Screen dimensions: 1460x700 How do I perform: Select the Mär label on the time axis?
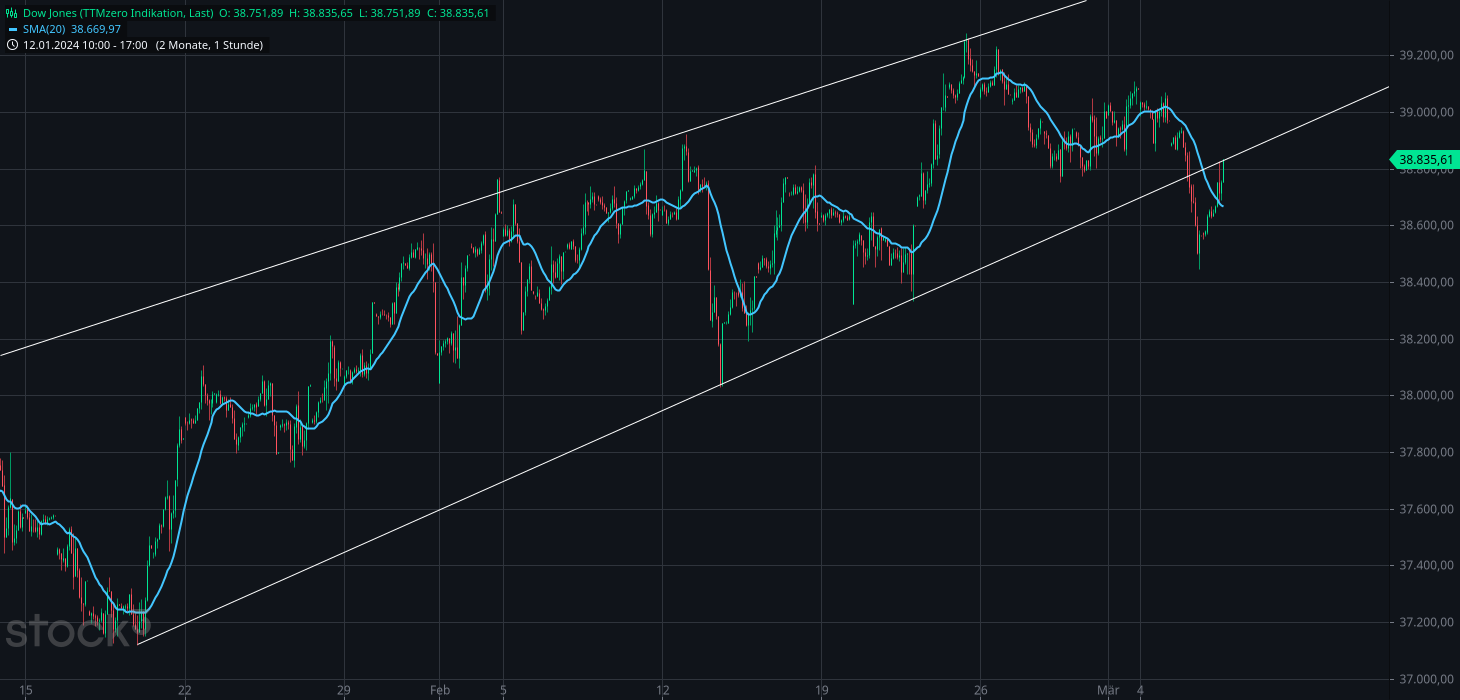(1107, 689)
